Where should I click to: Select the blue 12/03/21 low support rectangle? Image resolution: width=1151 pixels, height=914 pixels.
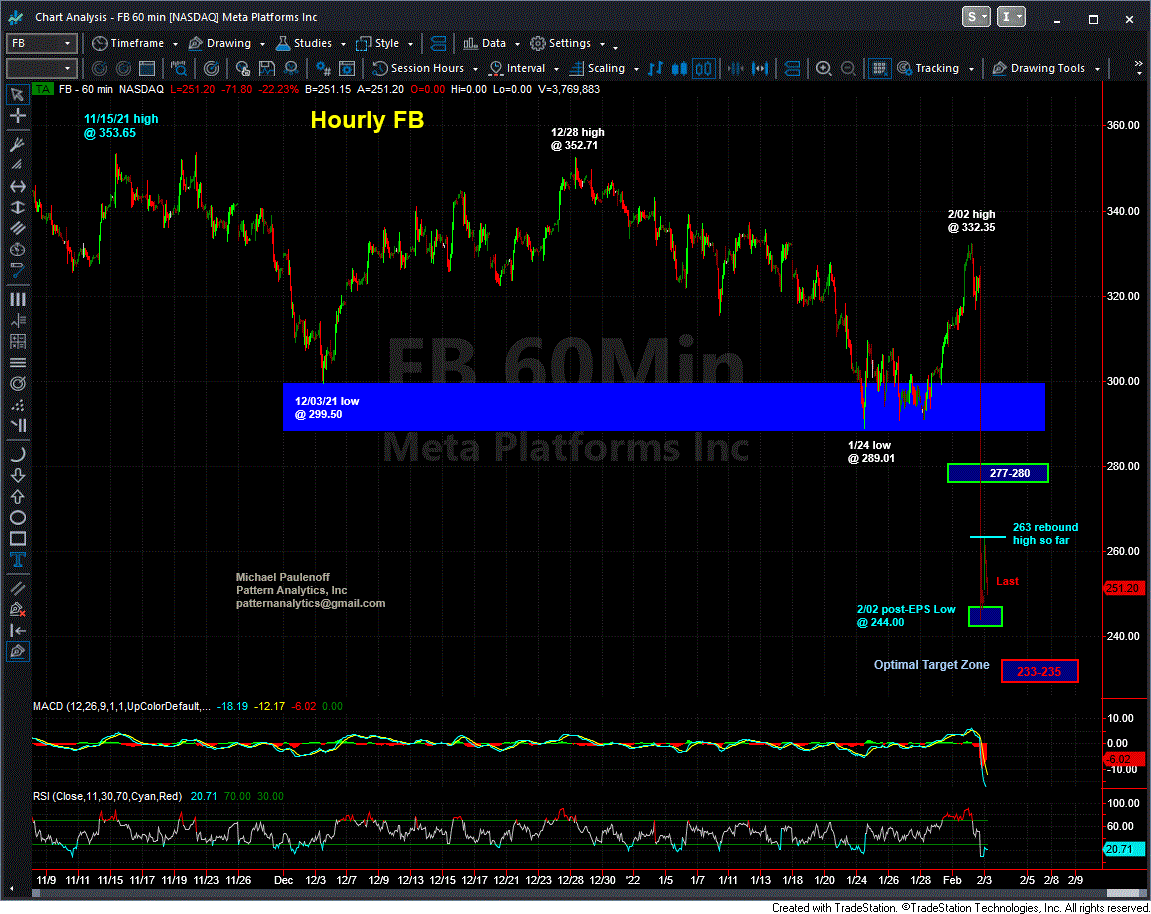pos(664,407)
